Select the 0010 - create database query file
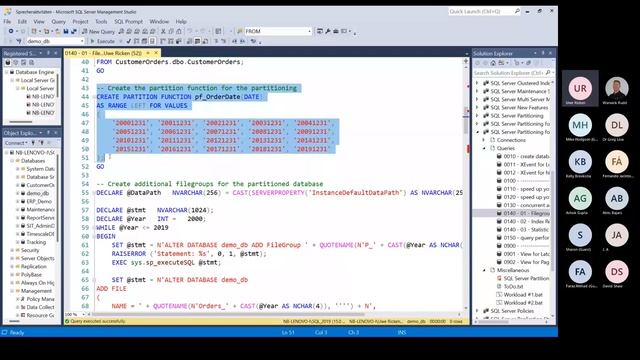This screenshot has width=640, height=360. click(x=523, y=156)
